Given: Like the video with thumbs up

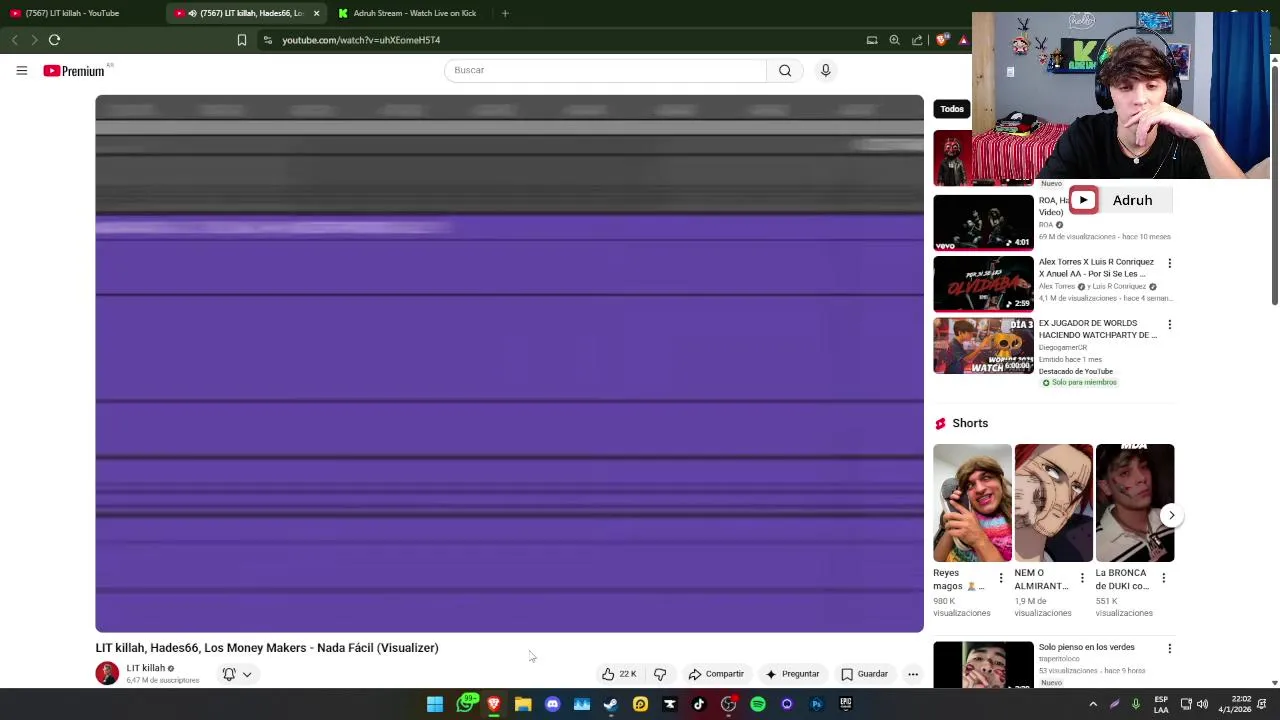Looking at the screenshot, I should (x=619, y=674).
